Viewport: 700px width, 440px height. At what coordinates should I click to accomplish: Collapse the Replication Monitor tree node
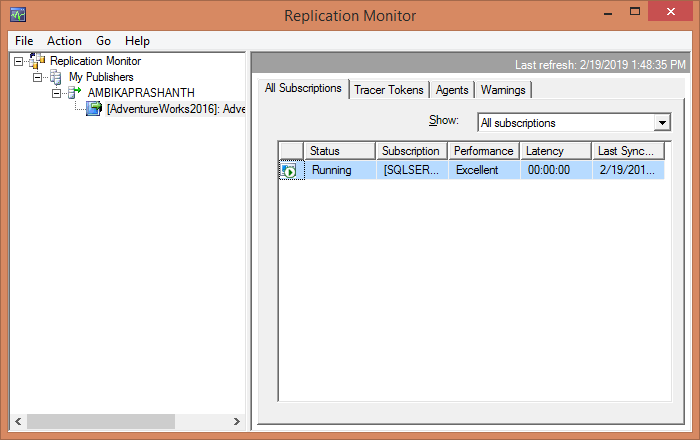click(19, 61)
